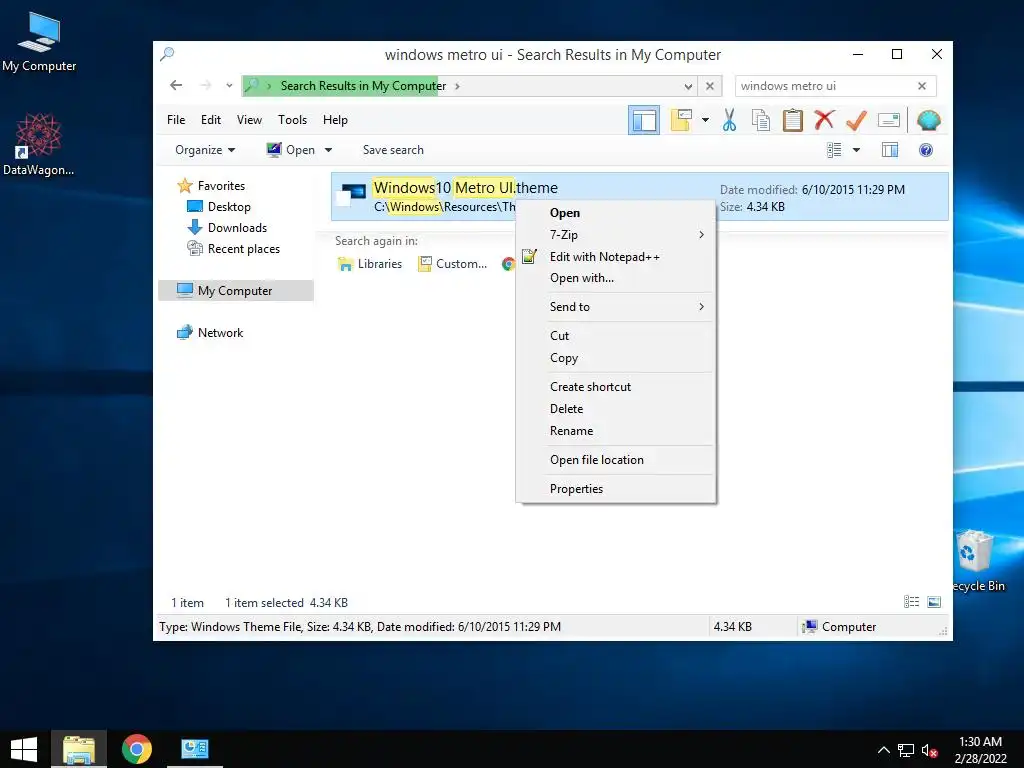Click the Save search button

point(393,150)
